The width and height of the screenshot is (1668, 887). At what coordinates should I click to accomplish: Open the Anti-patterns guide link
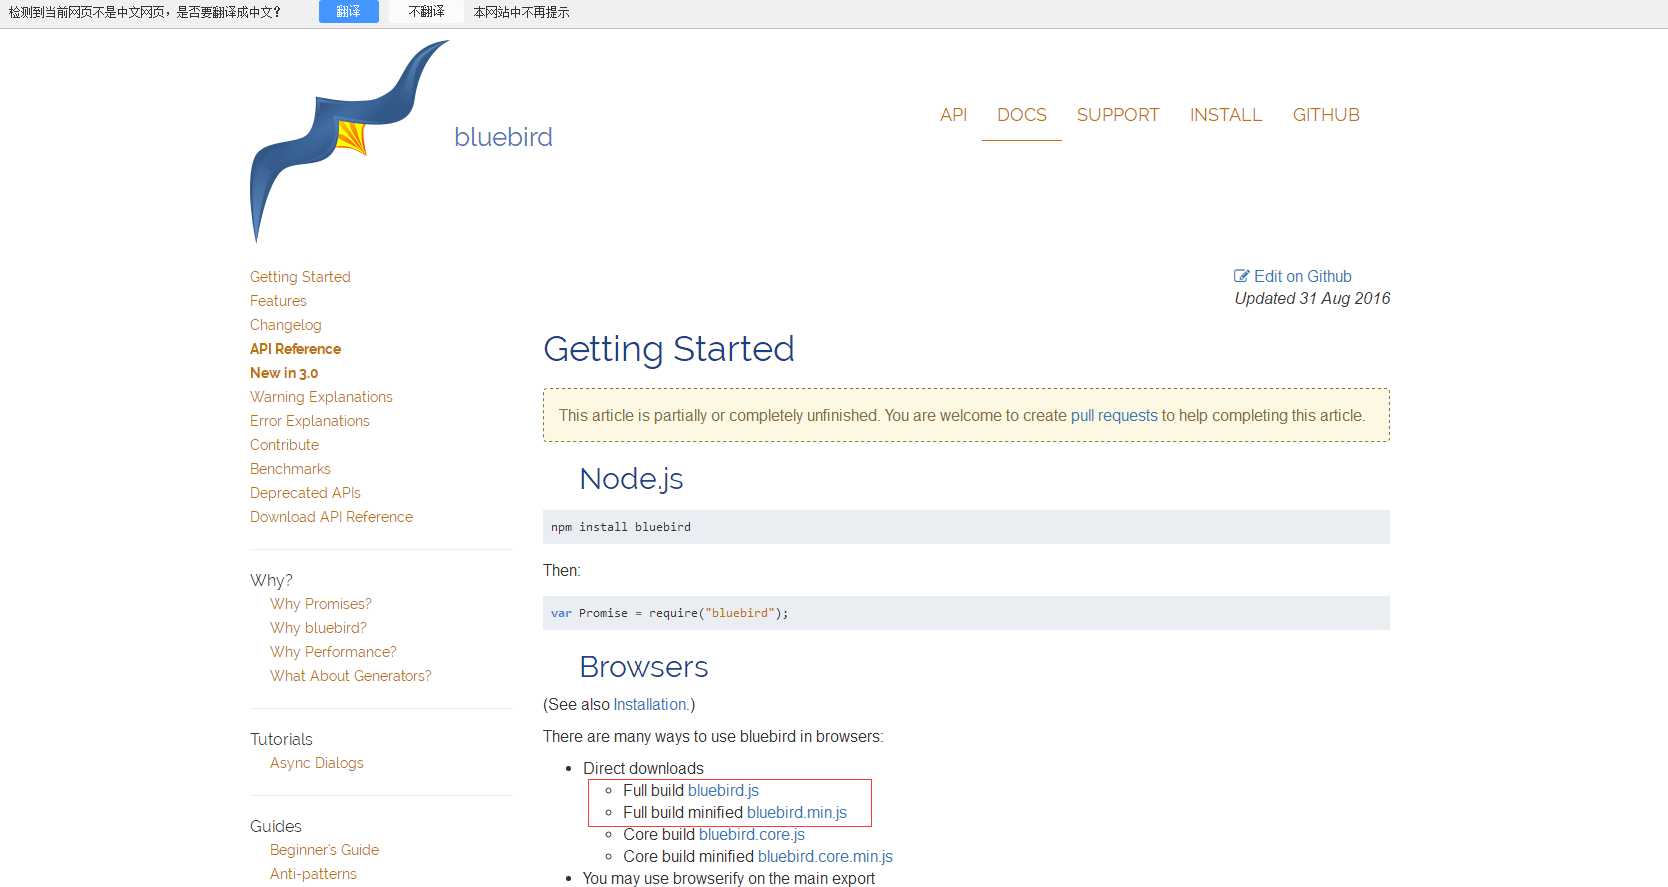coord(313,874)
